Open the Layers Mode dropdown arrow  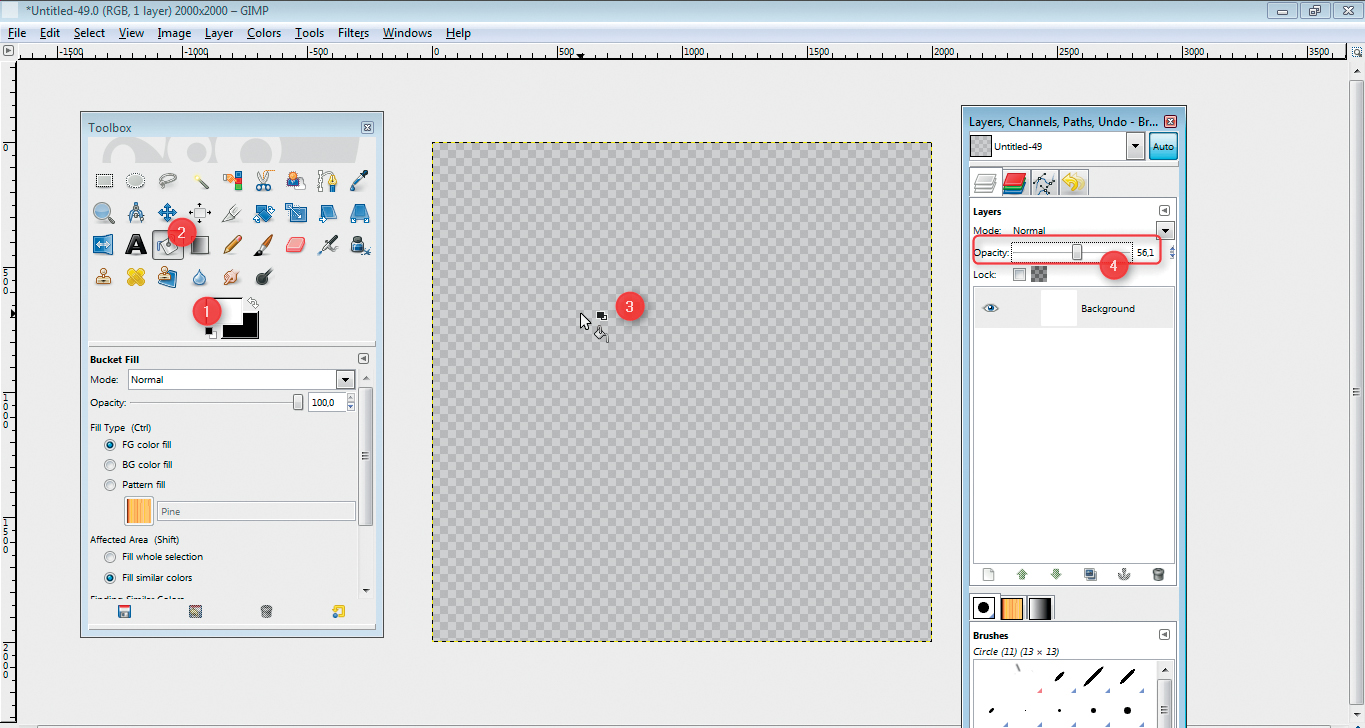point(1165,231)
